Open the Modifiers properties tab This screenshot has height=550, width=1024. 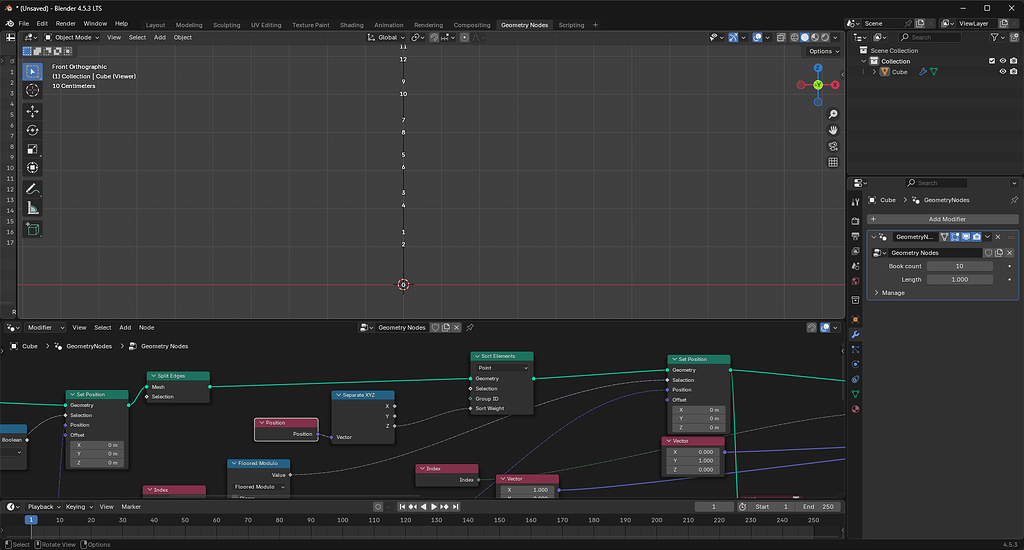[856, 334]
